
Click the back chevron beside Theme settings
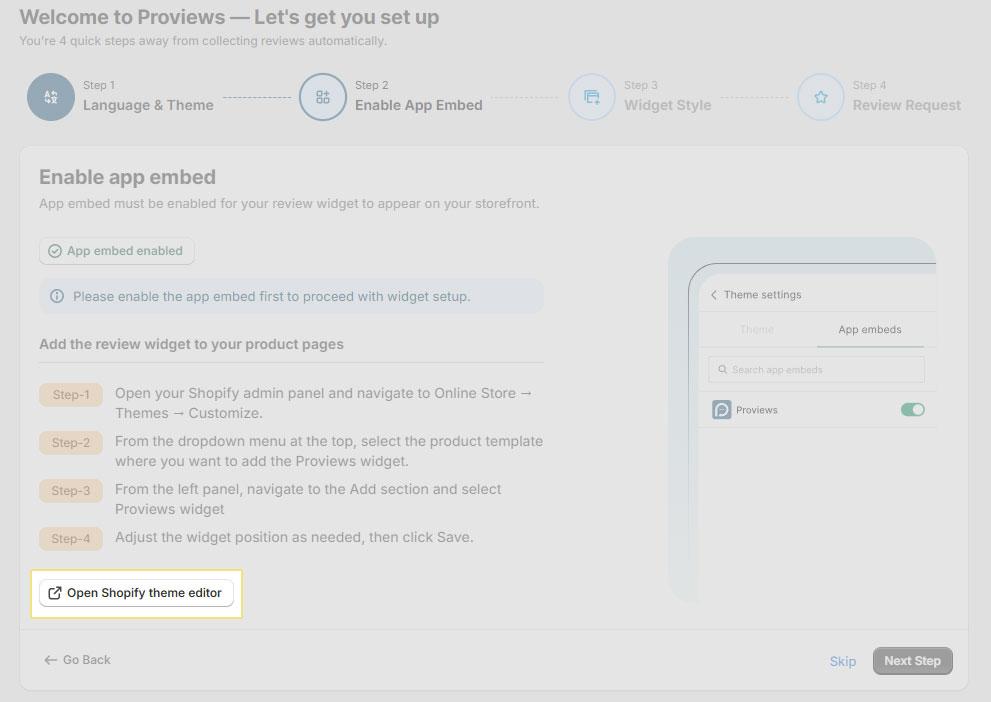[714, 295]
